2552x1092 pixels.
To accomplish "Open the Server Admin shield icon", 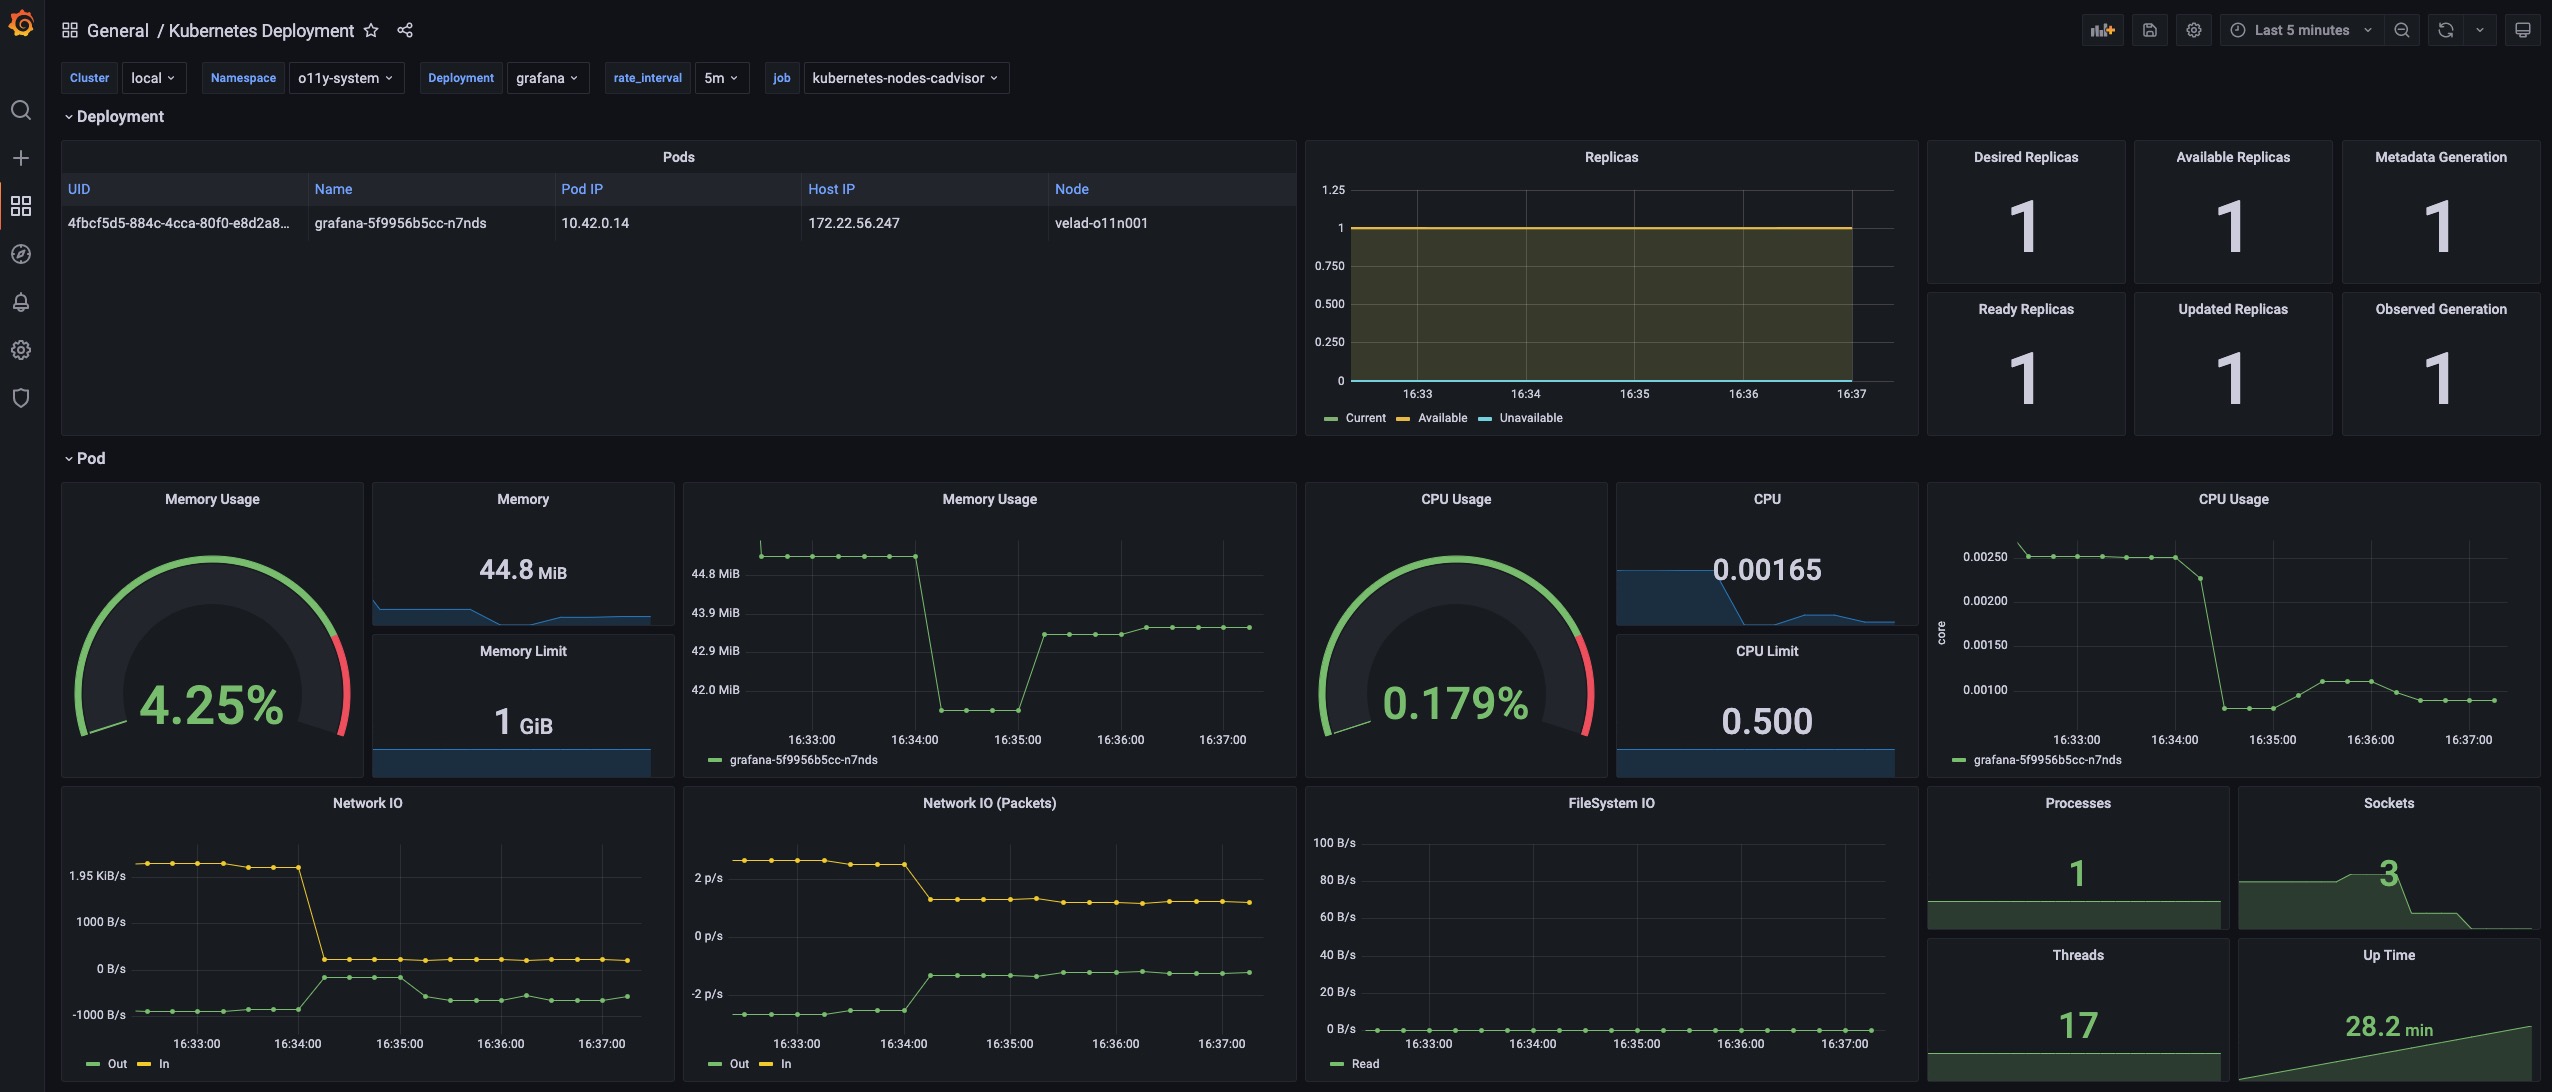I will tap(21, 398).
